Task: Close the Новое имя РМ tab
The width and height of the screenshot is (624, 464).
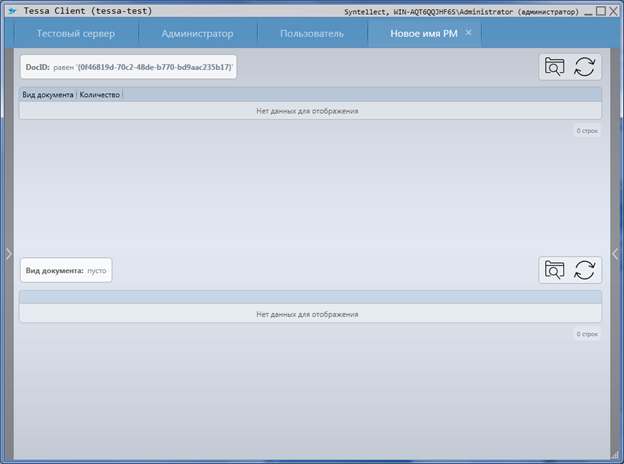Action: (469, 33)
